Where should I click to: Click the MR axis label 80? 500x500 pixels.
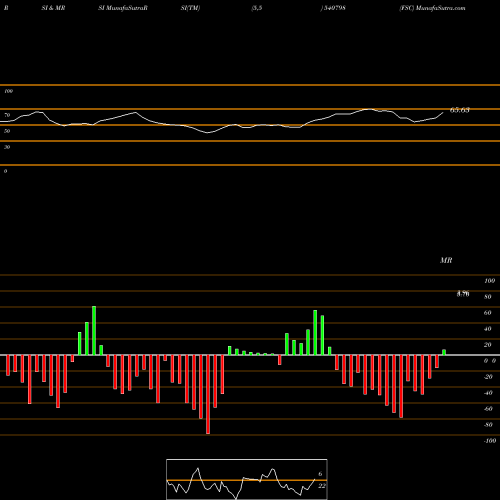tap(488, 297)
